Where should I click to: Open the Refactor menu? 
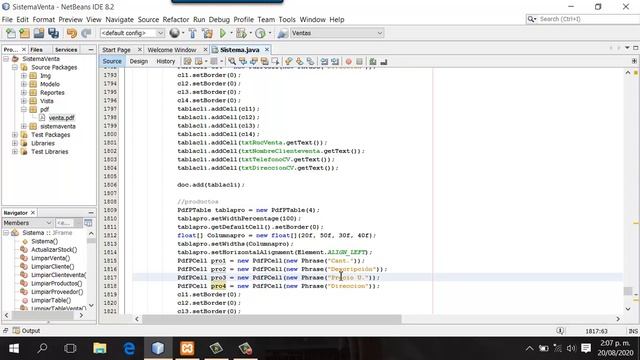tap(176, 20)
